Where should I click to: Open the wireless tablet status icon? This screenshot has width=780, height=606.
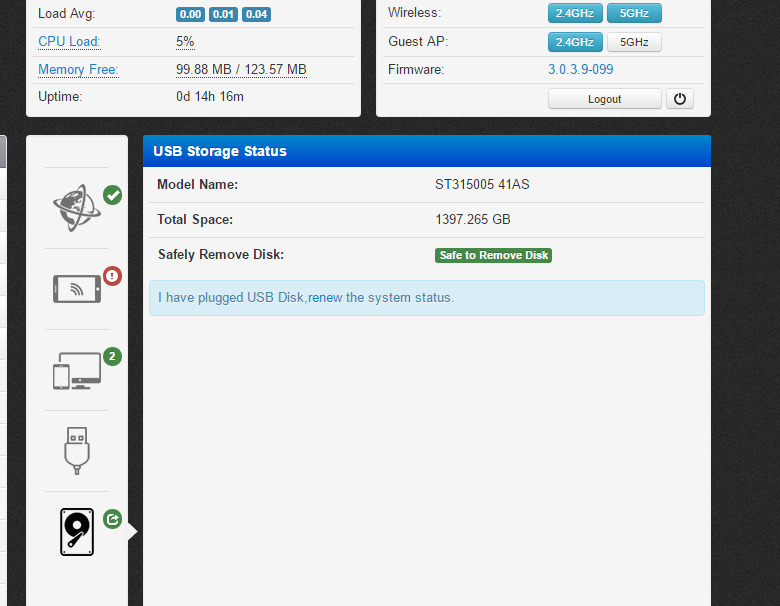pos(77,289)
